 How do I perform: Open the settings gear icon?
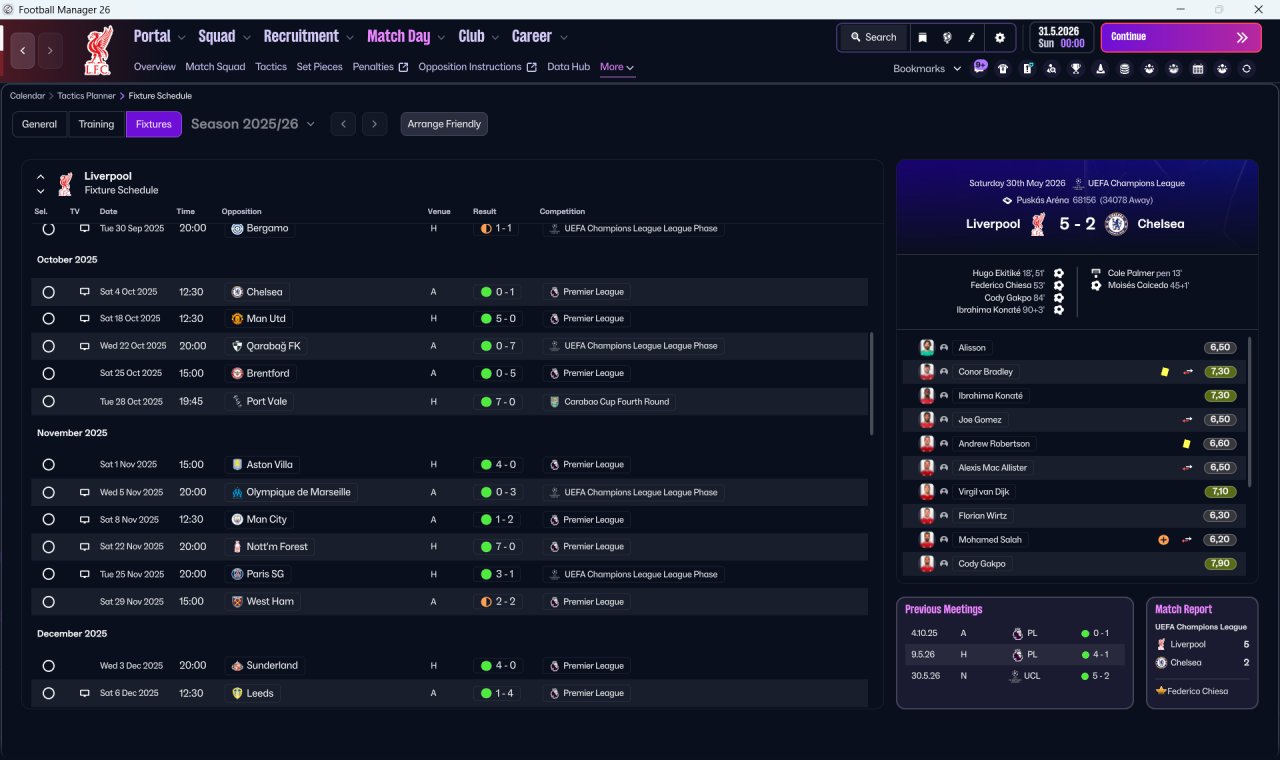coord(999,37)
